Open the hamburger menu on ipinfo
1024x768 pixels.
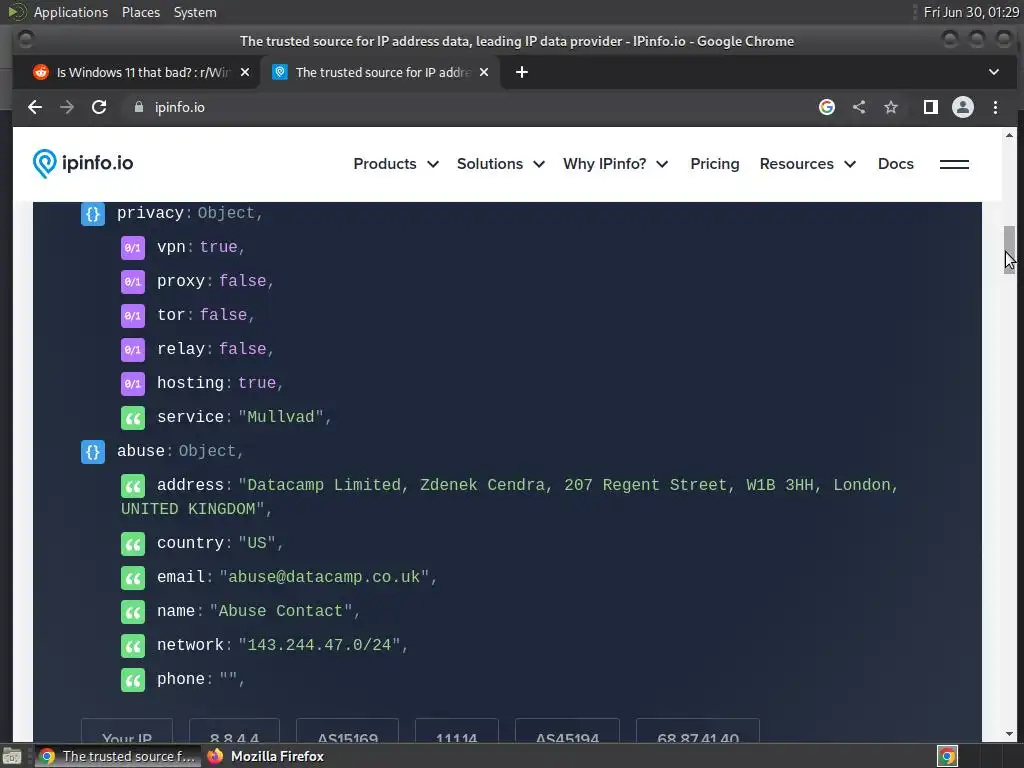(954, 164)
